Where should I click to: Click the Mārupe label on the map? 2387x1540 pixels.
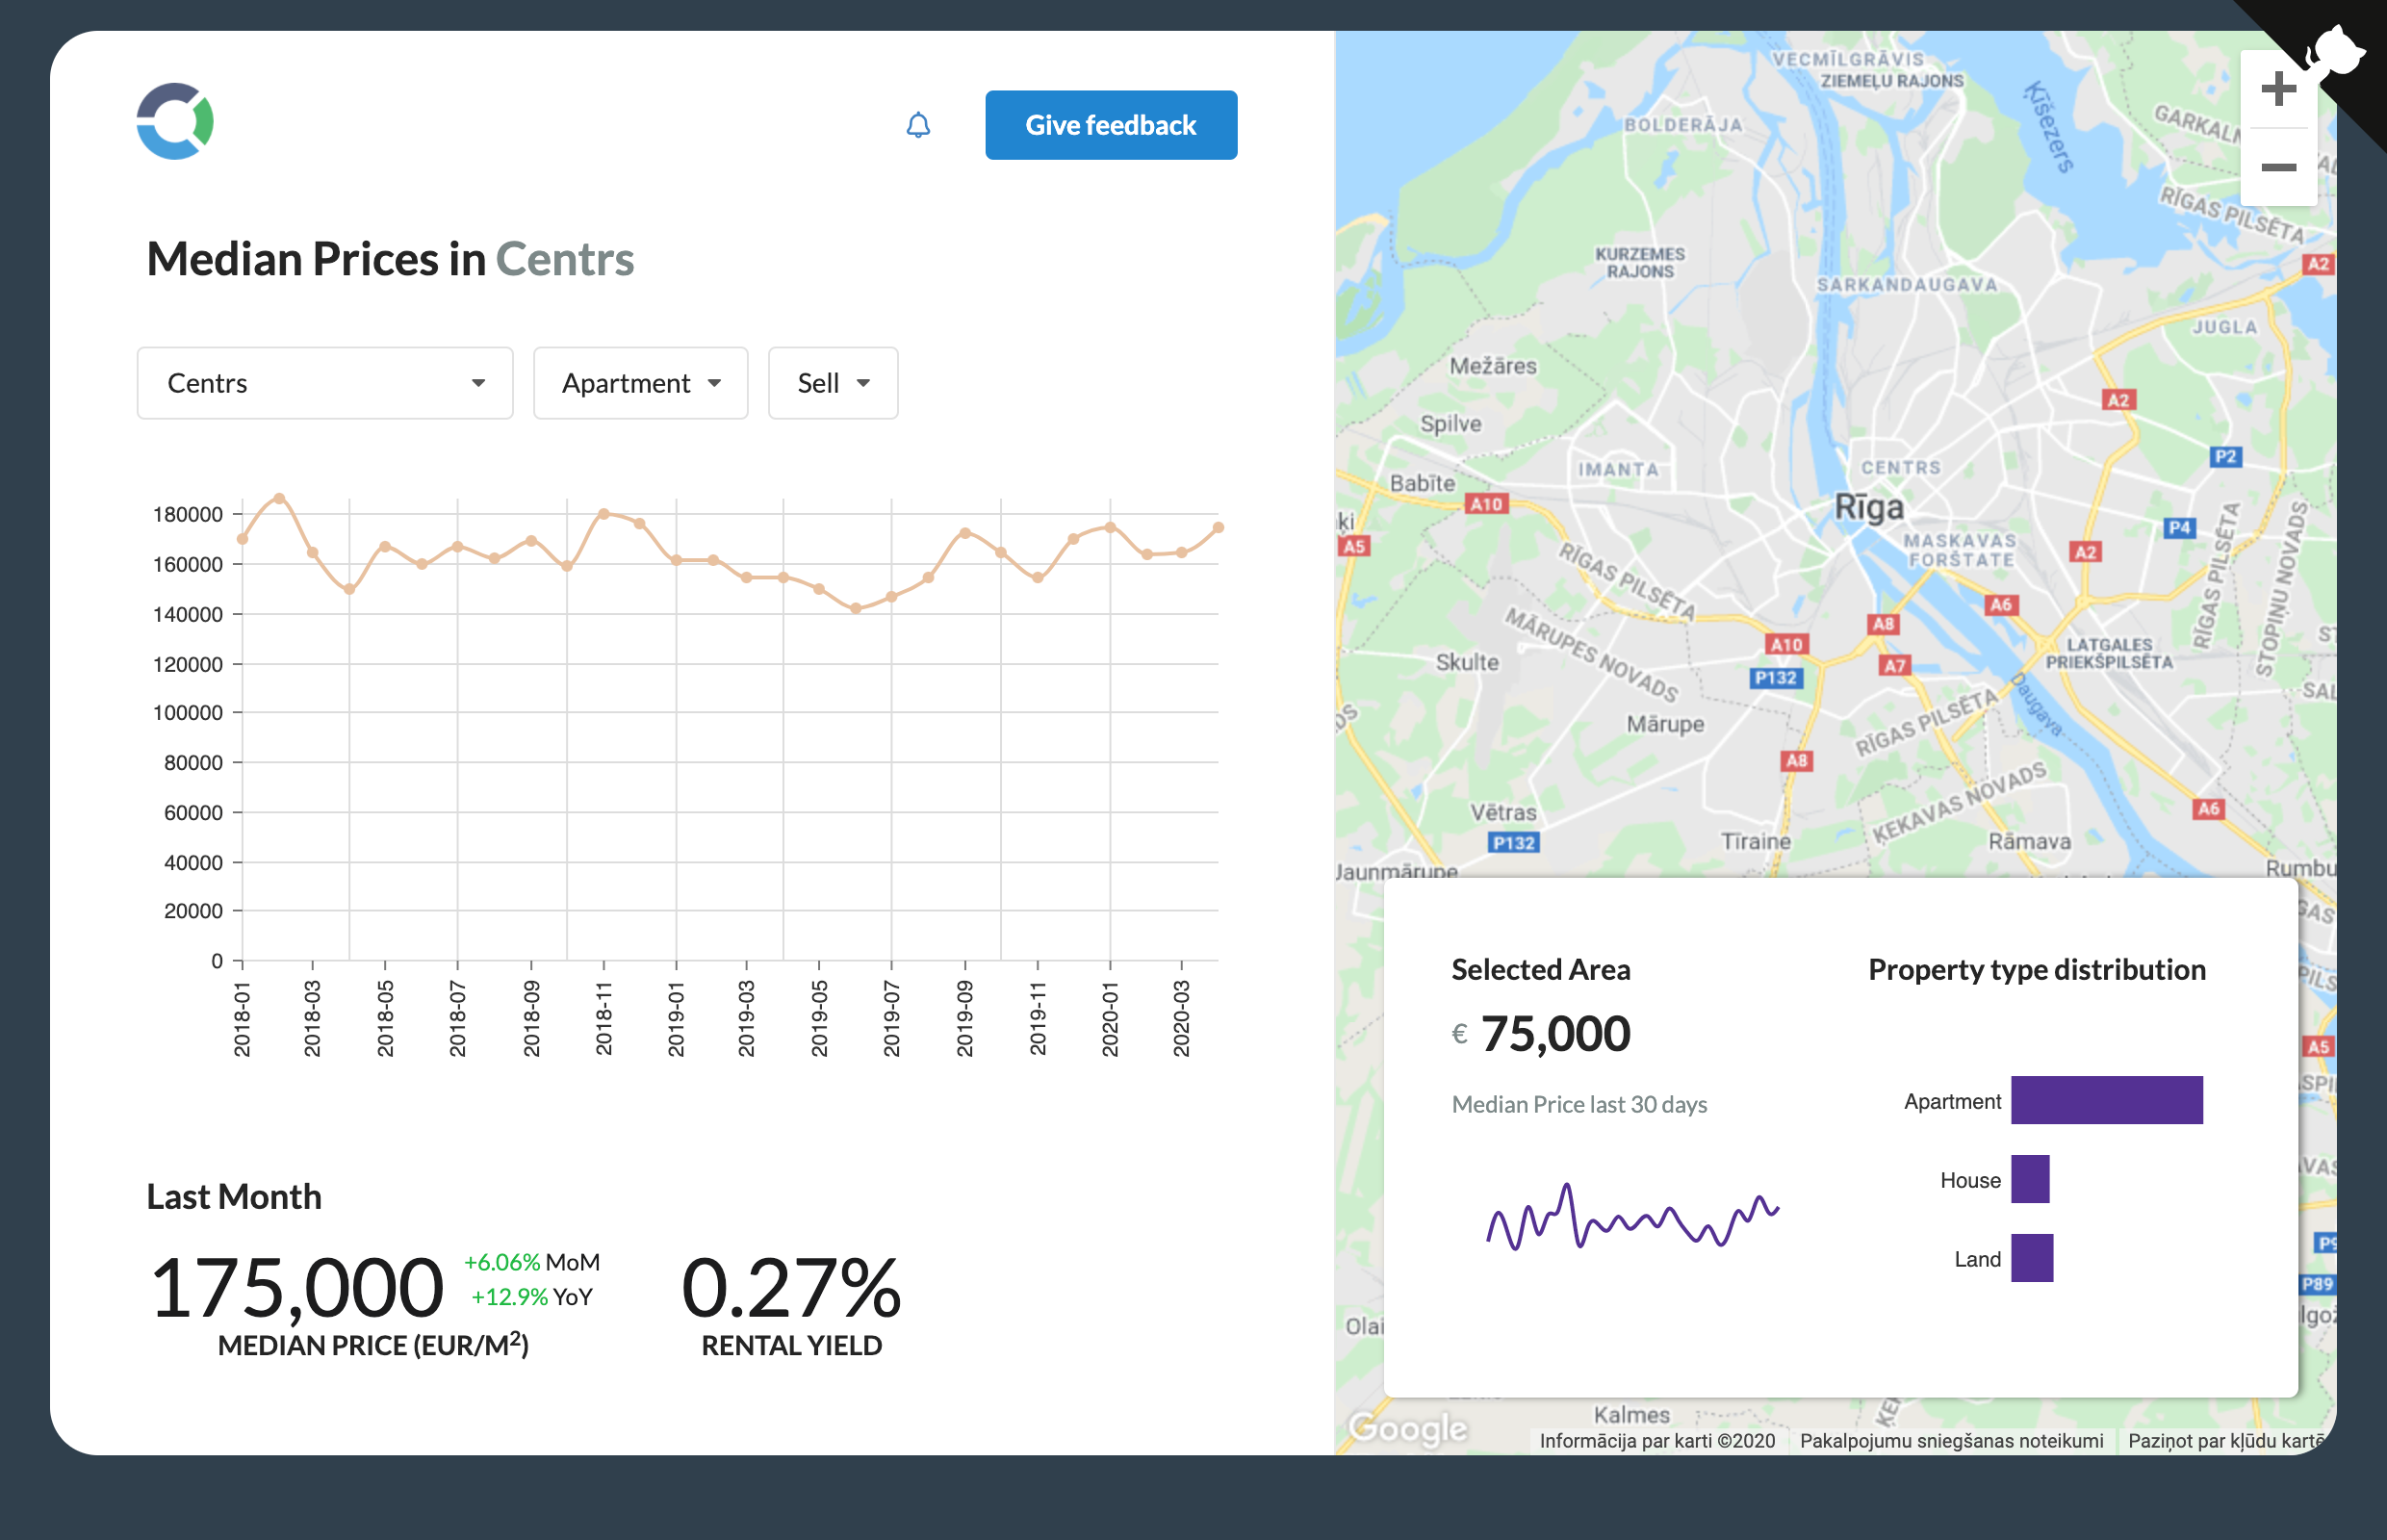point(1665,723)
